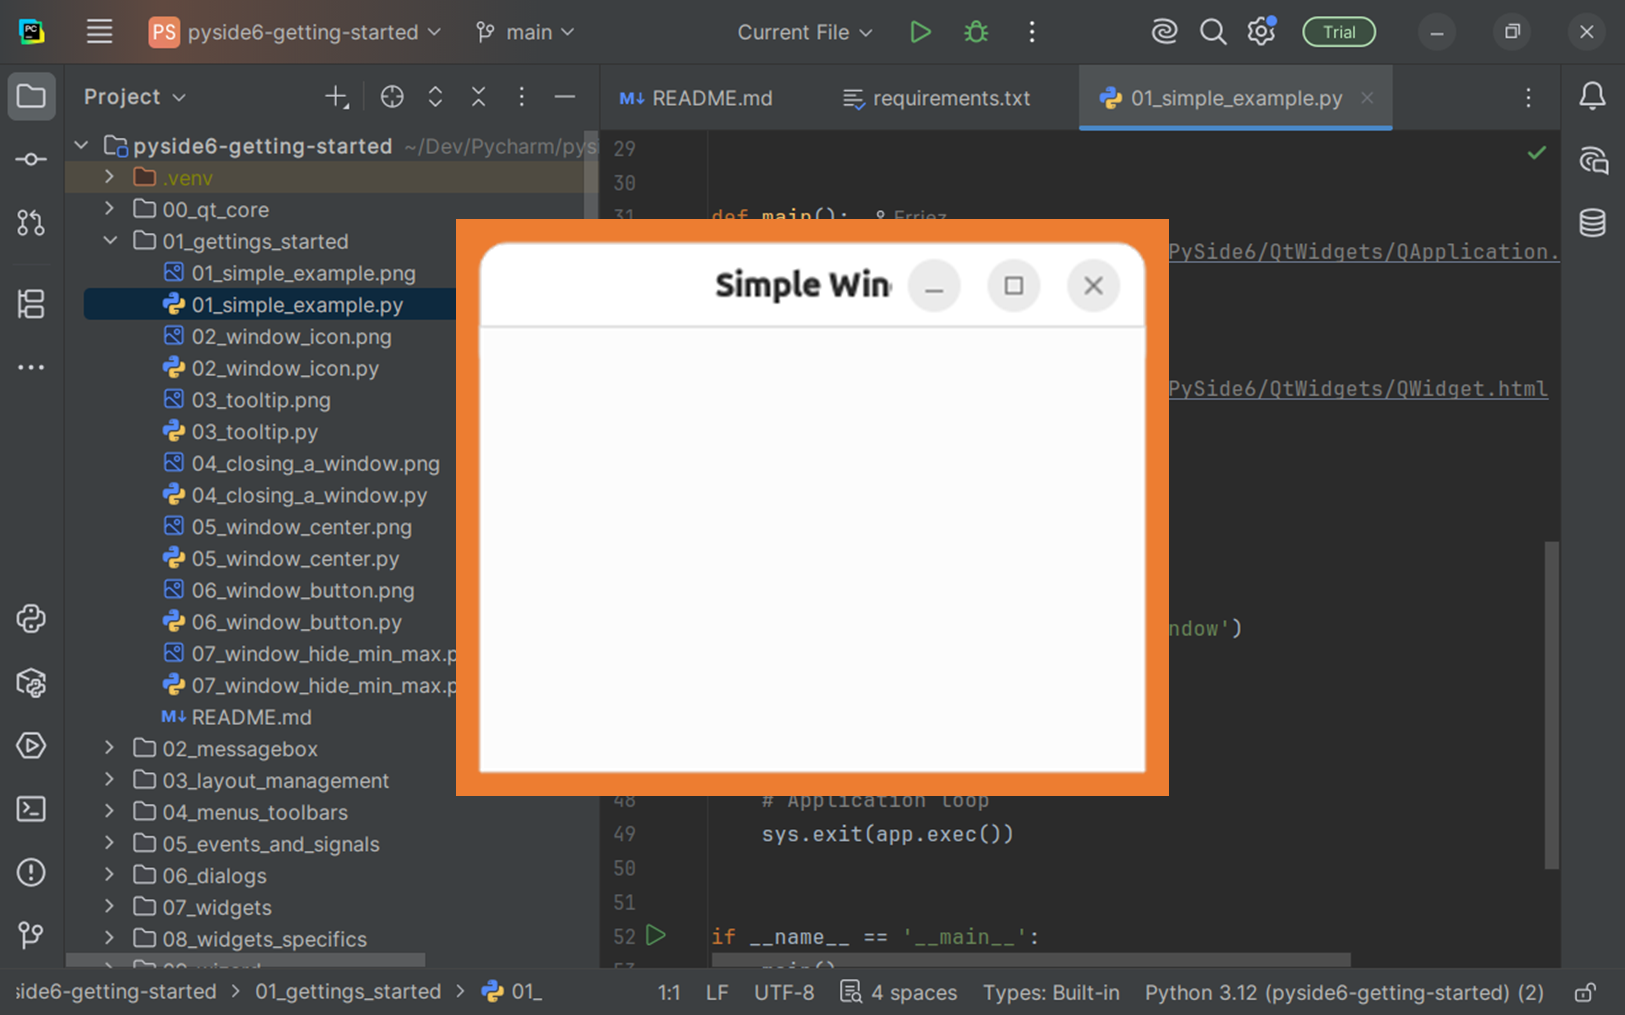Open AI Chat panel on right sidebar
This screenshot has height=1015, width=1625.
(x=1592, y=160)
